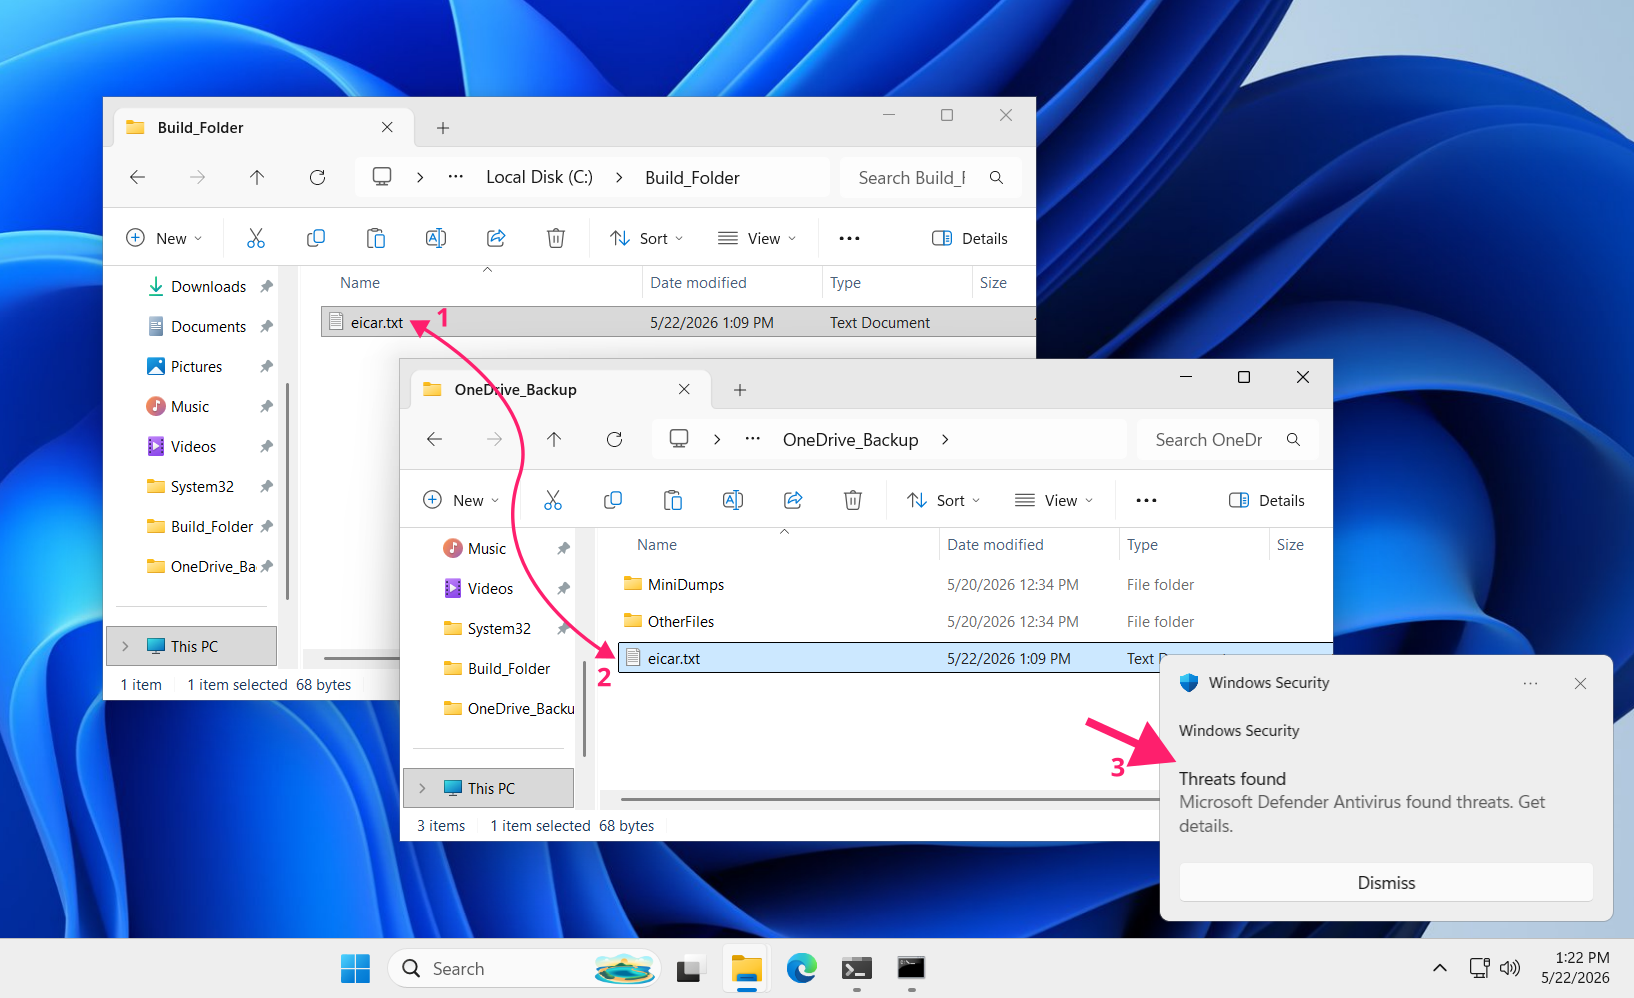The height and width of the screenshot is (998, 1634).
Task: Open the network icon in system tray
Action: tap(1479, 968)
